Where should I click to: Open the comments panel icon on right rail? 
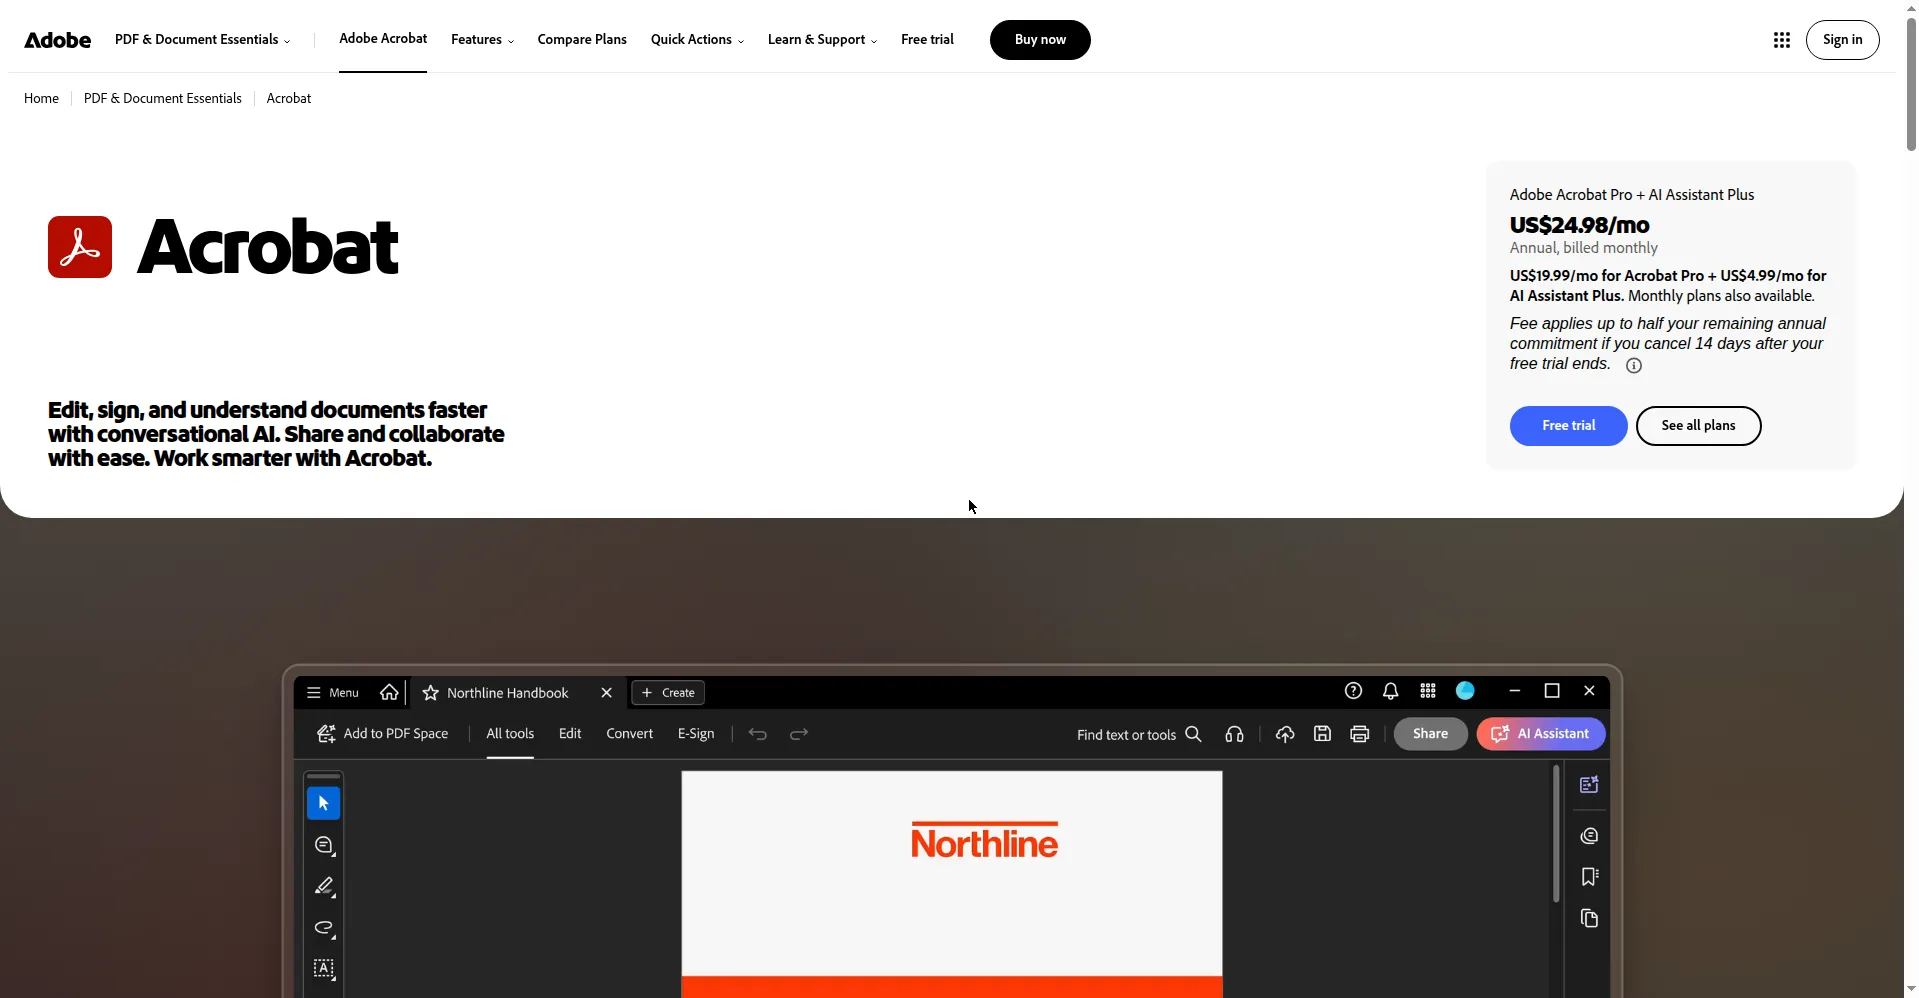[1589, 835]
